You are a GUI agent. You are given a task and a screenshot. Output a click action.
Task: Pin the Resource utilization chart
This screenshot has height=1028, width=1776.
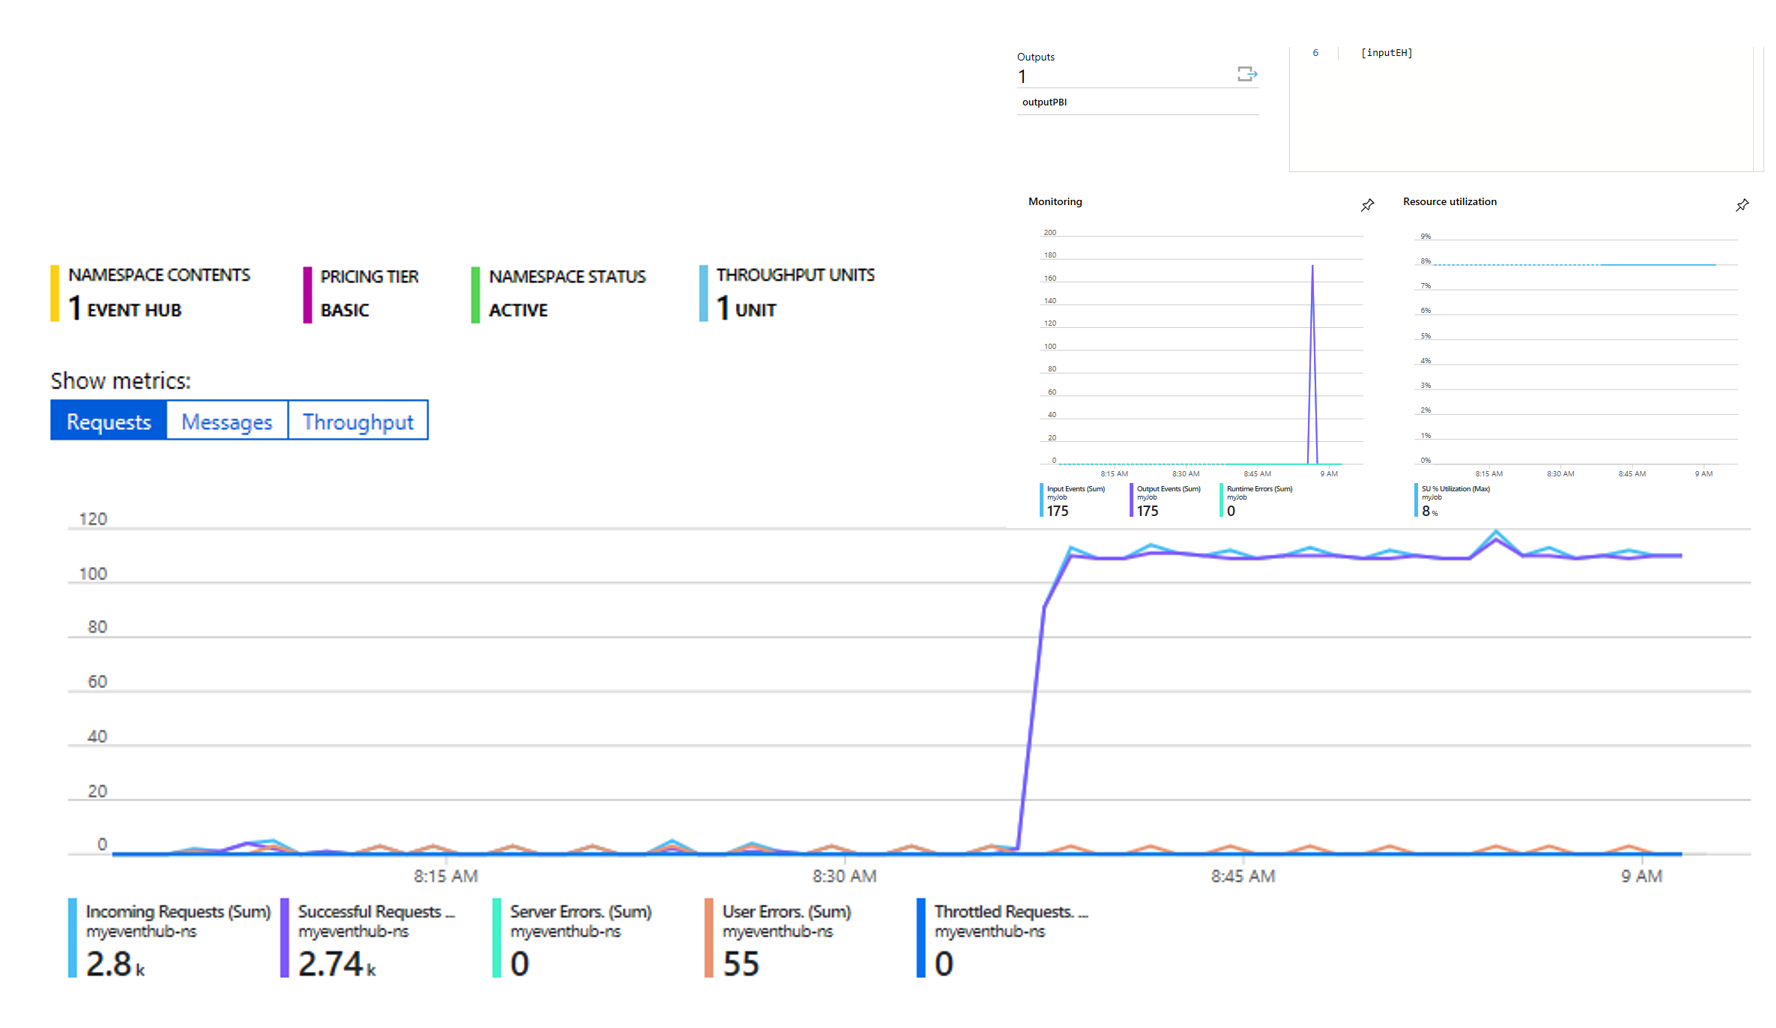[x=1742, y=205]
